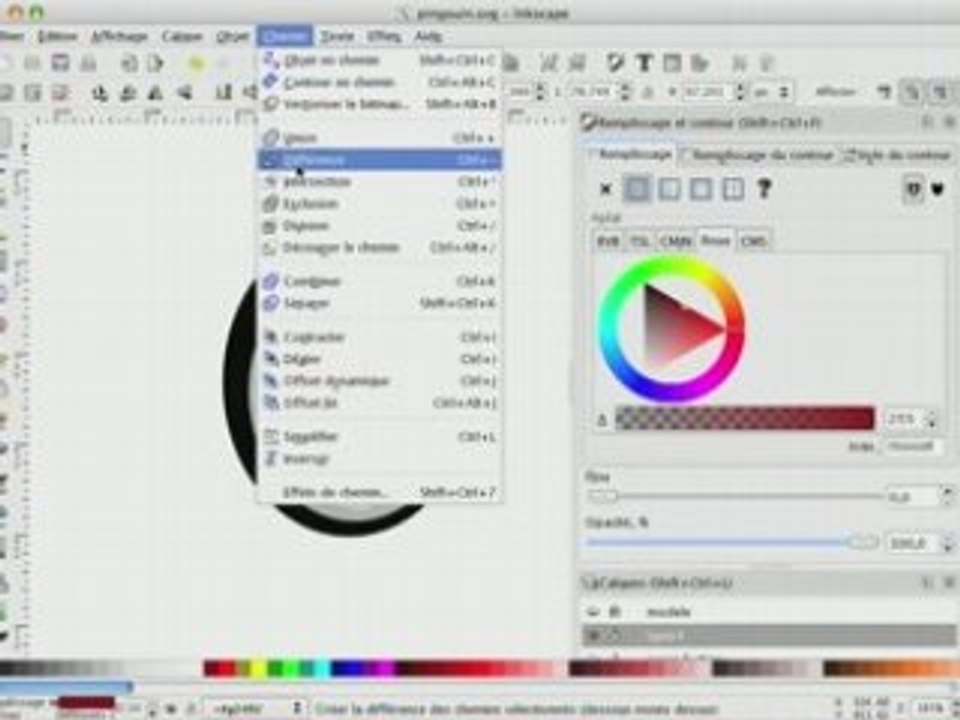
Task: Select Offset dynamique menu entry
Action: coord(380,381)
